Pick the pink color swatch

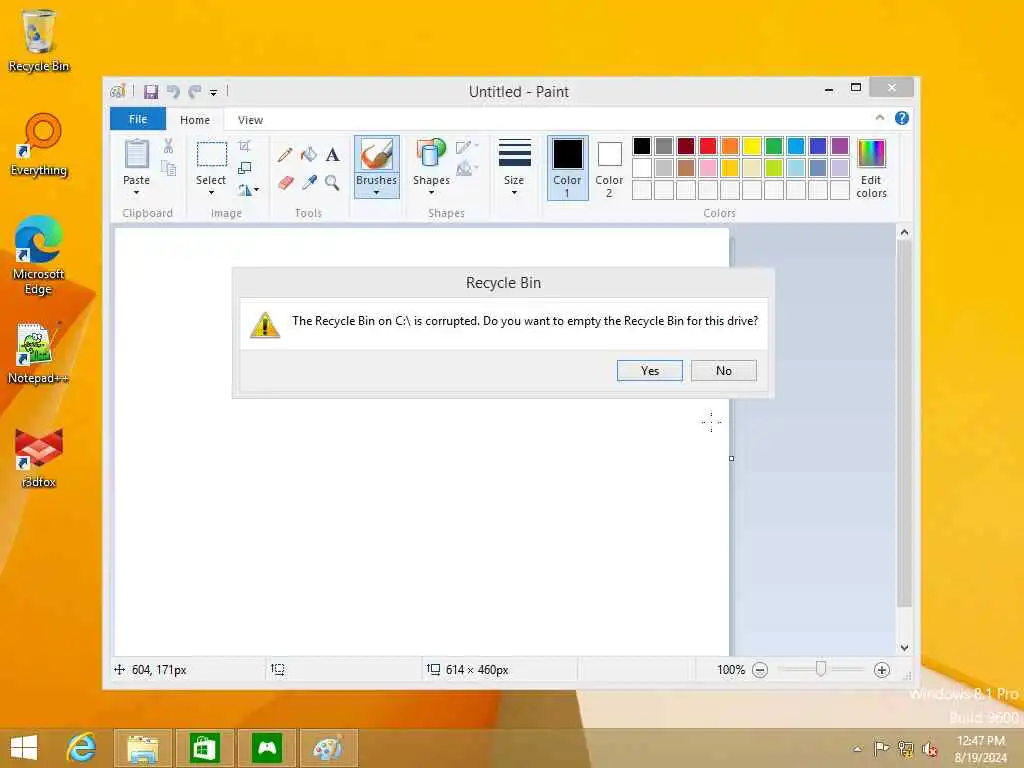(708, 168)
